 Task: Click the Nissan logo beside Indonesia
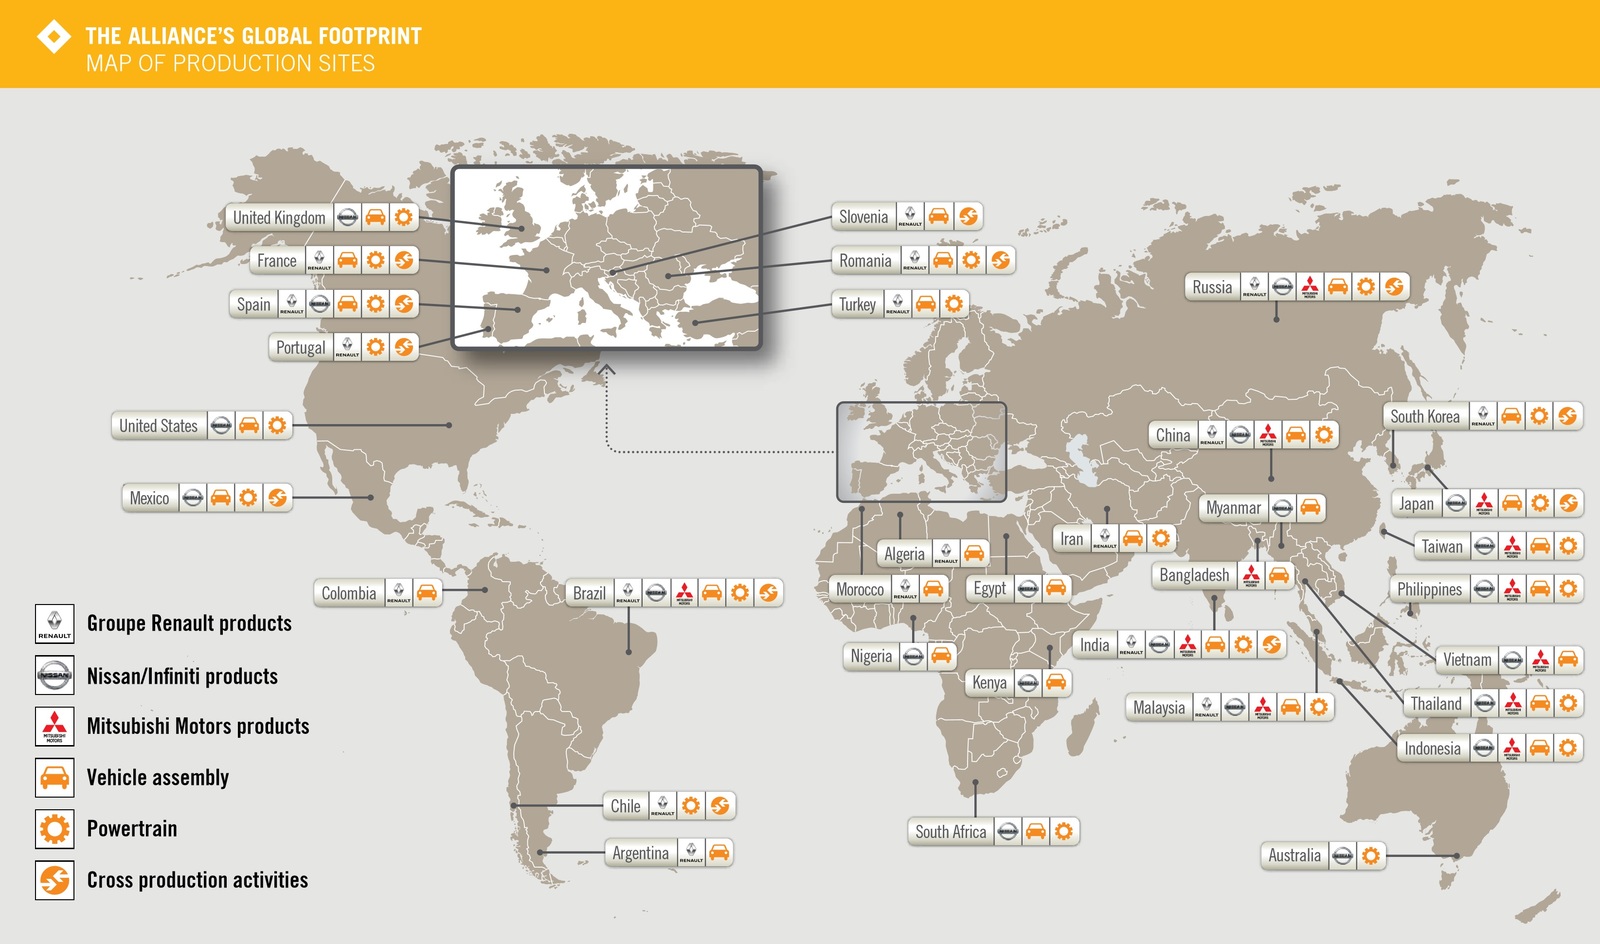click(x=1484, y=748)
